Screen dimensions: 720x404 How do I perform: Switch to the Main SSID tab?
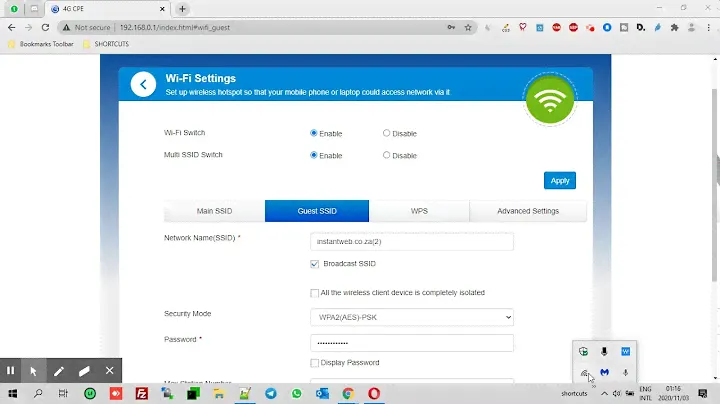coord(214,211)
